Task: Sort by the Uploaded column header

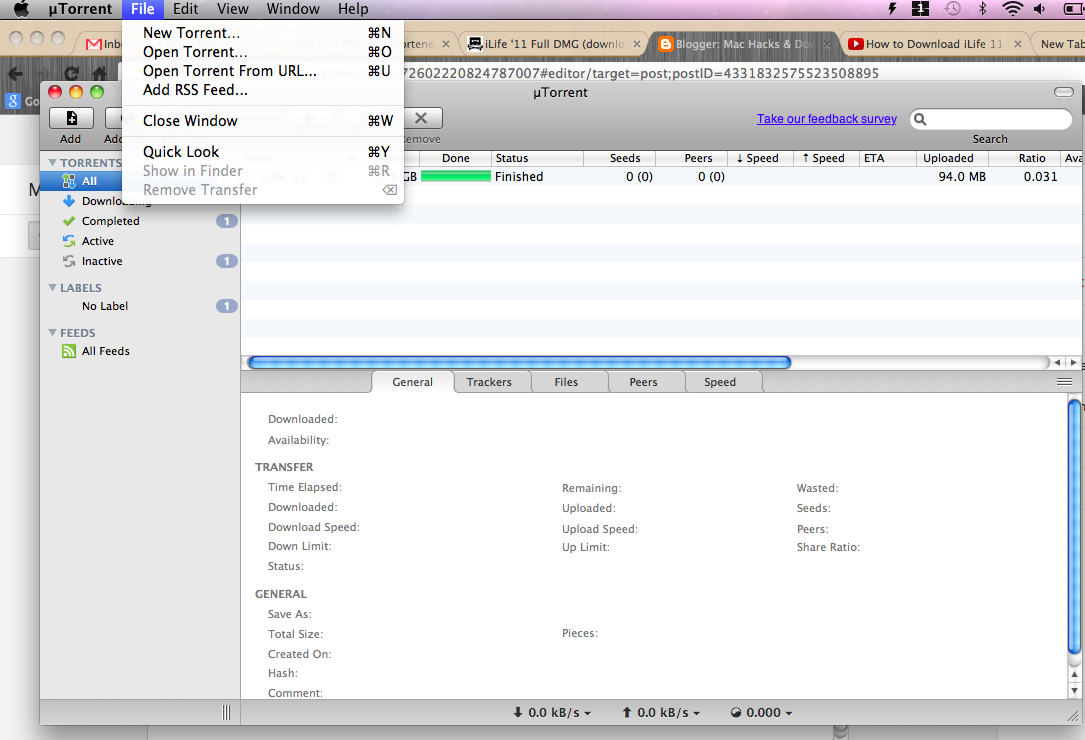Action: tap(951, 158)
